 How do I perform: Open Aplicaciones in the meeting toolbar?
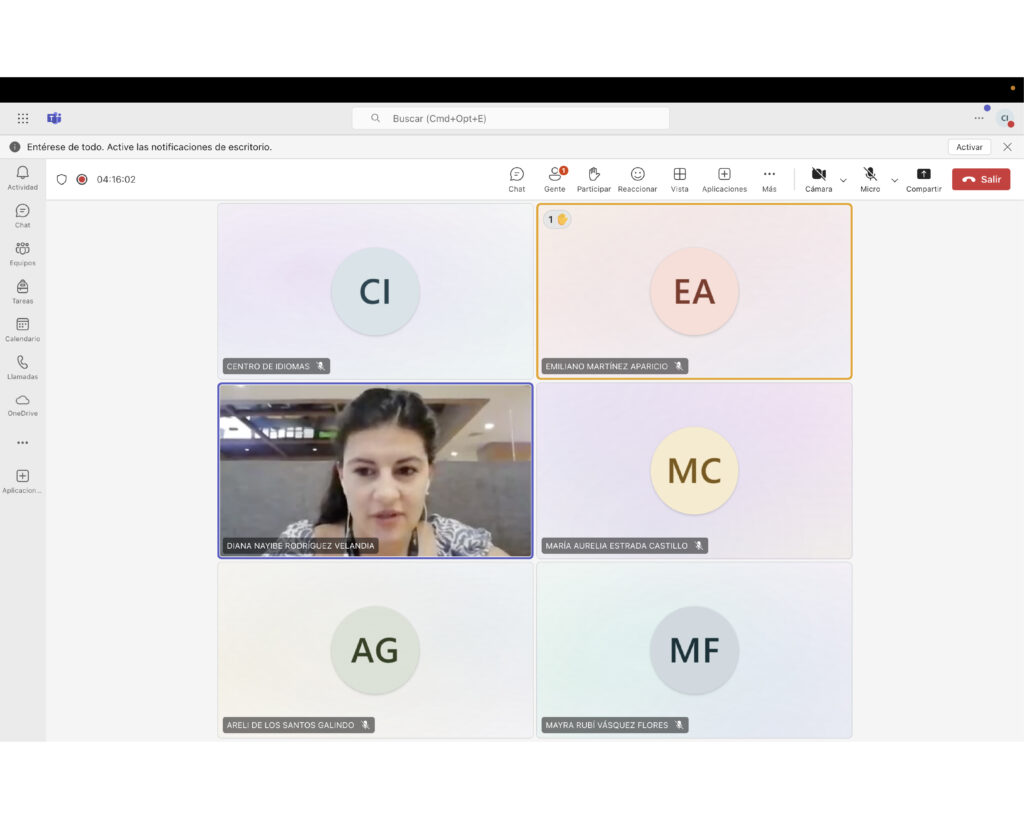pyautogui.click(x=724, y=180)
